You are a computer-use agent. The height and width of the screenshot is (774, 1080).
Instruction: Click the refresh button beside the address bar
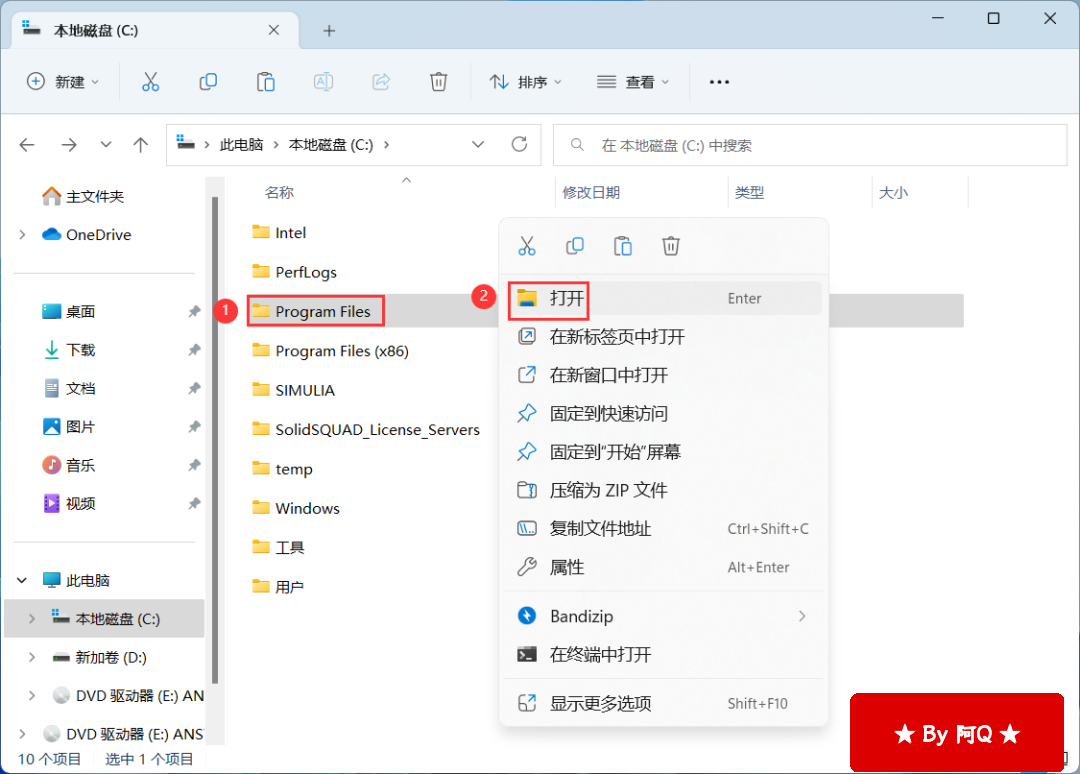click(519, 144)
